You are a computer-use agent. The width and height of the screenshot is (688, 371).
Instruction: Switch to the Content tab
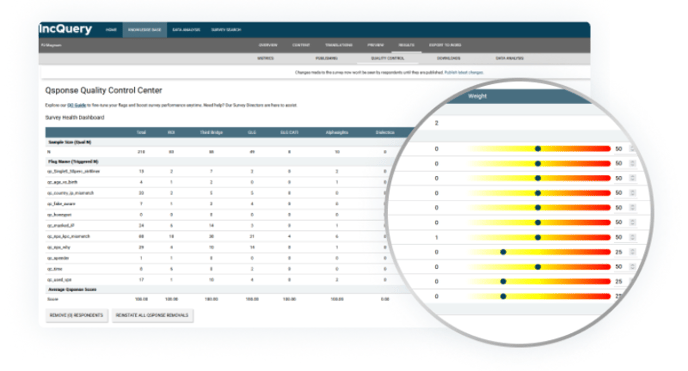301,45
